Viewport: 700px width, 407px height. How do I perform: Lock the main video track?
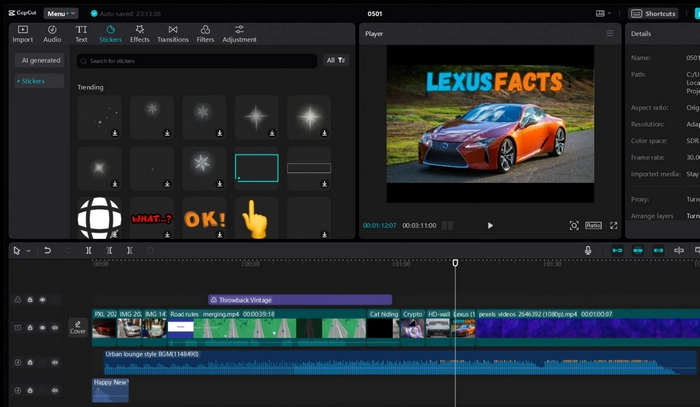coord(30,328)
